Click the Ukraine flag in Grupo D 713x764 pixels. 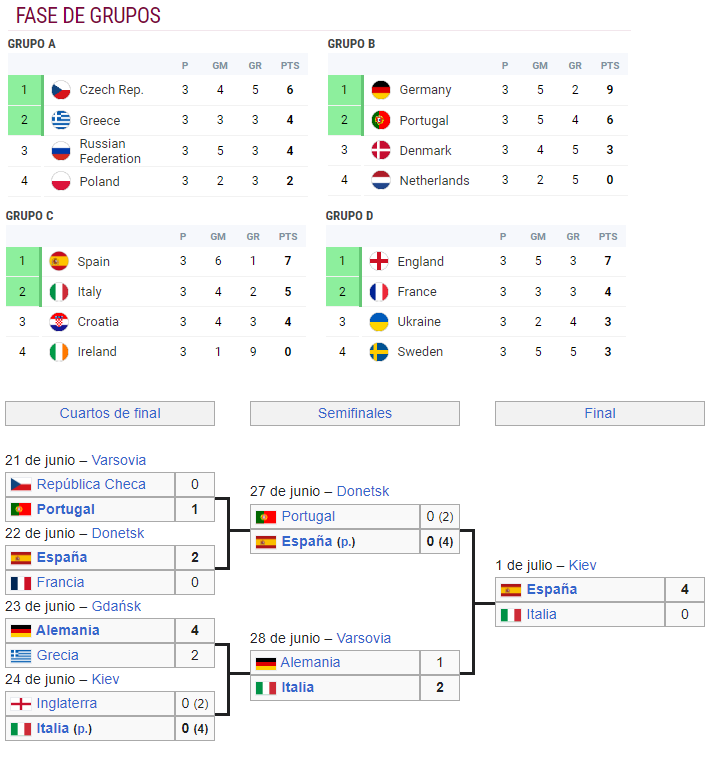(x=379, y=322)
